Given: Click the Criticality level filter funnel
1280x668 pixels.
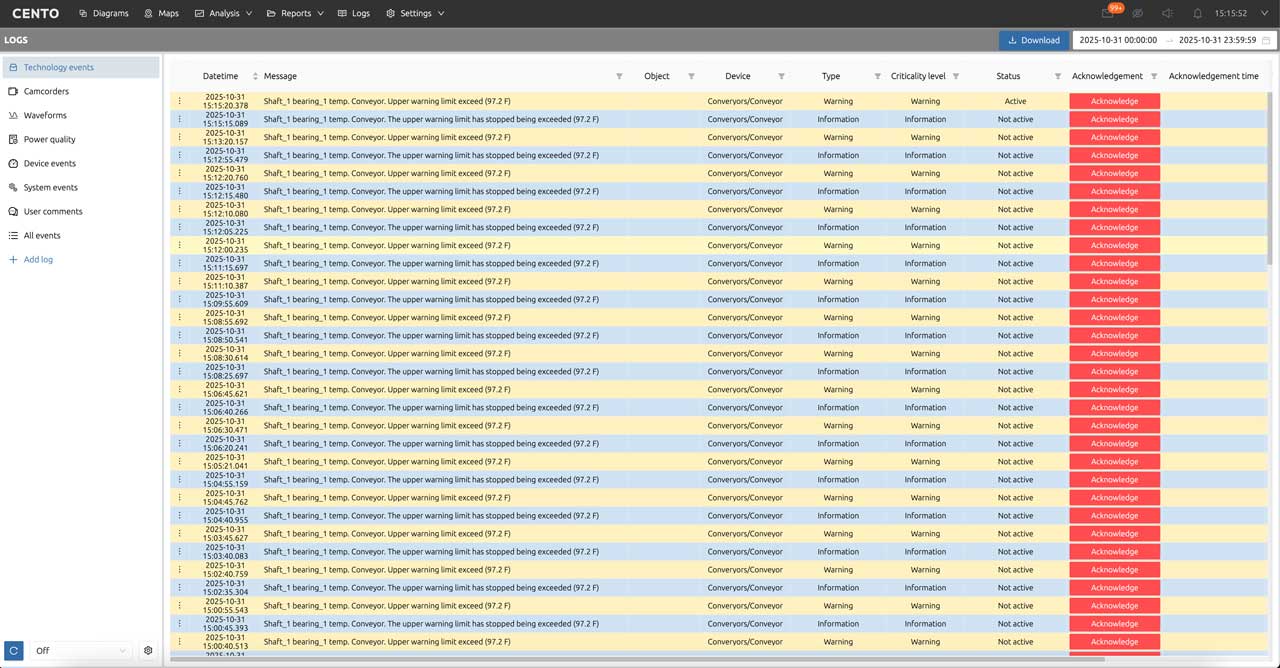Looking at the screenshot, I should click(x=956, y=76).
